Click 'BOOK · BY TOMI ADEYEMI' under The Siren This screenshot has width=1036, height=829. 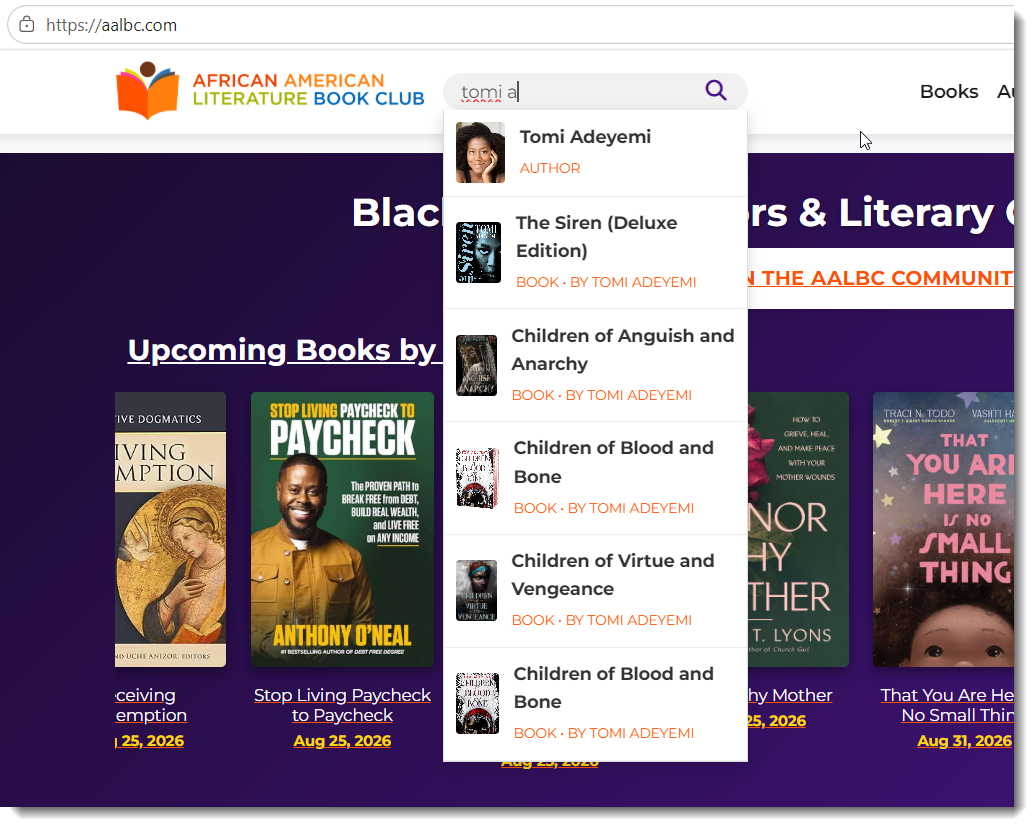click(606, 282)
